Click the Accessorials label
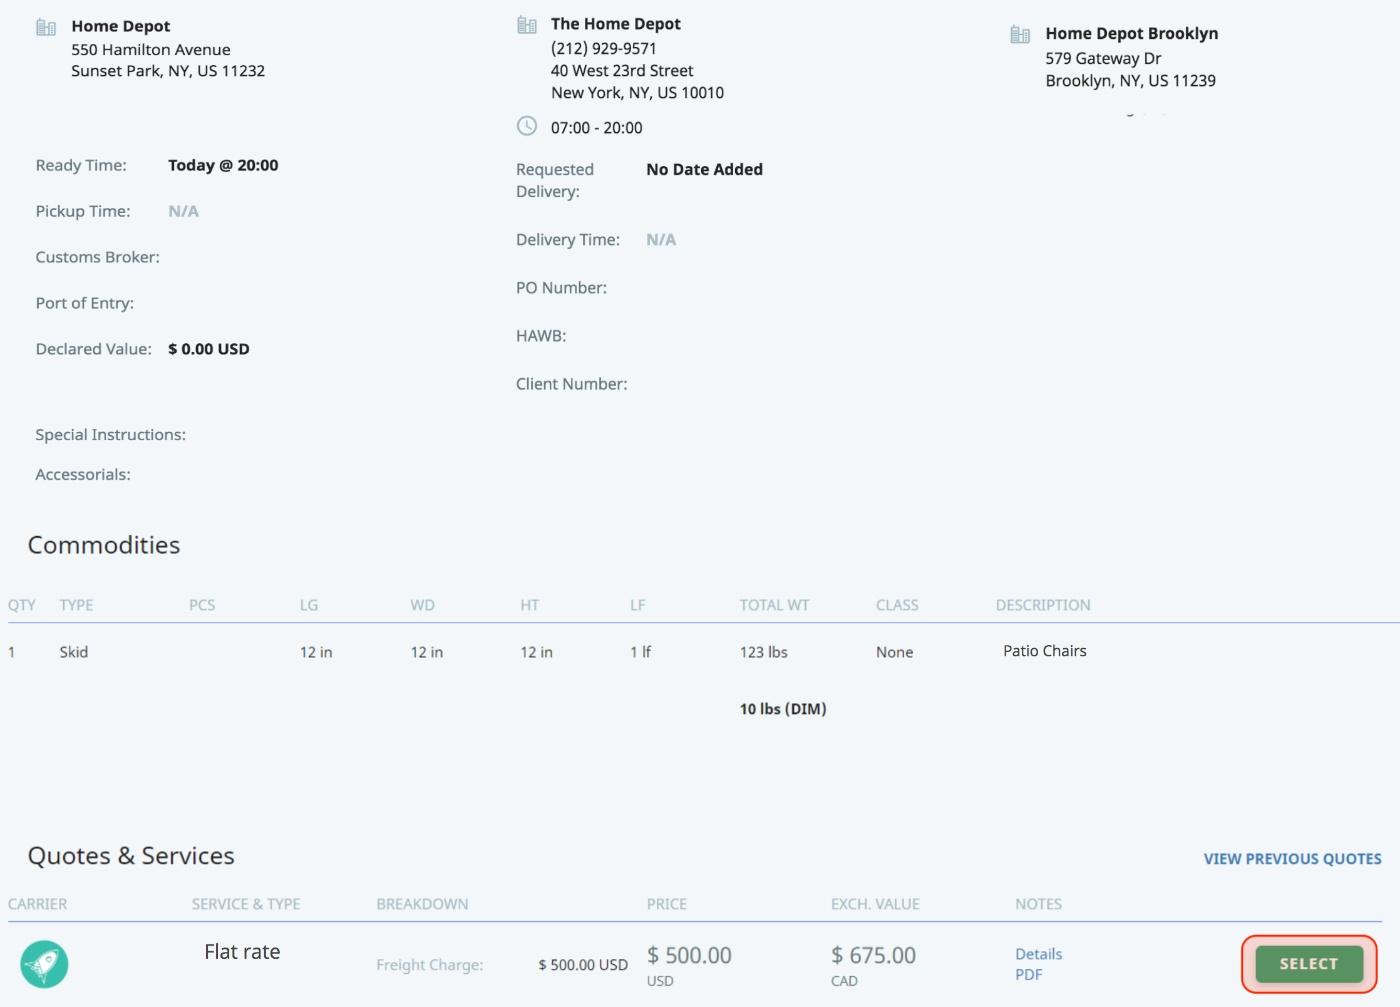The height and width of the screenshot is (1007, 1400). 83,475
